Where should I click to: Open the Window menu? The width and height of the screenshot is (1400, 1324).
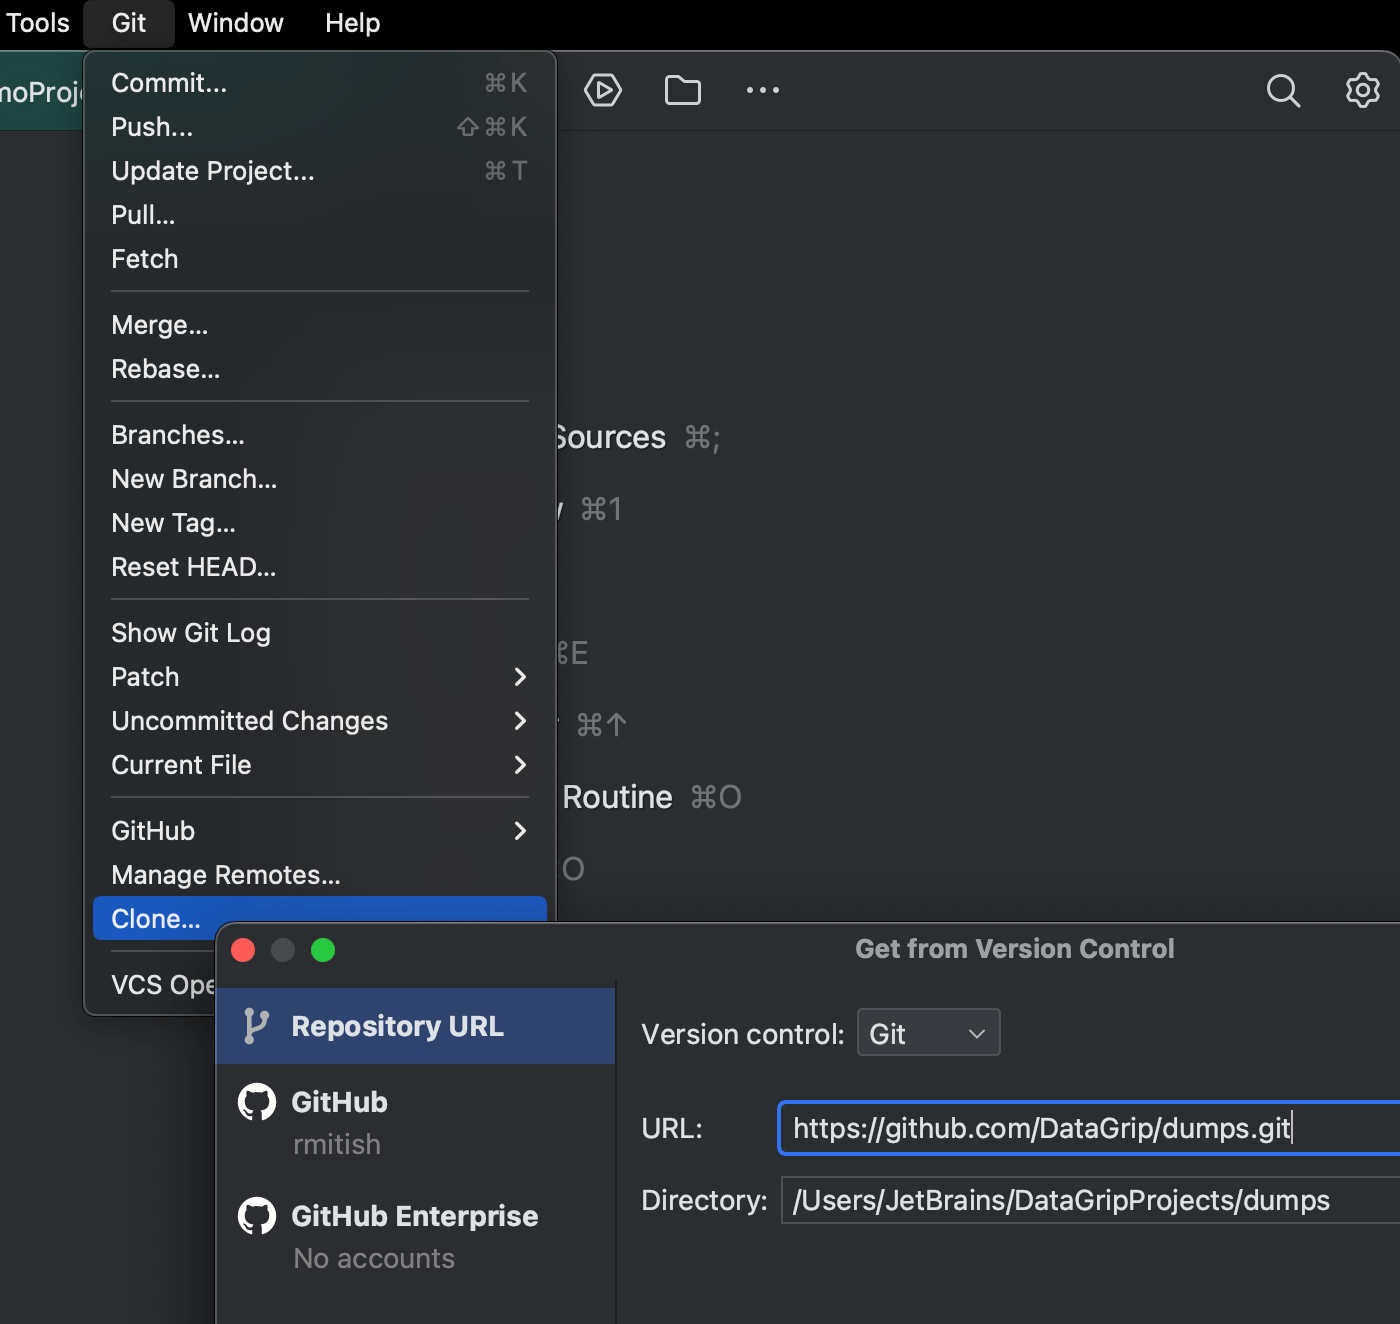(235, 22)
